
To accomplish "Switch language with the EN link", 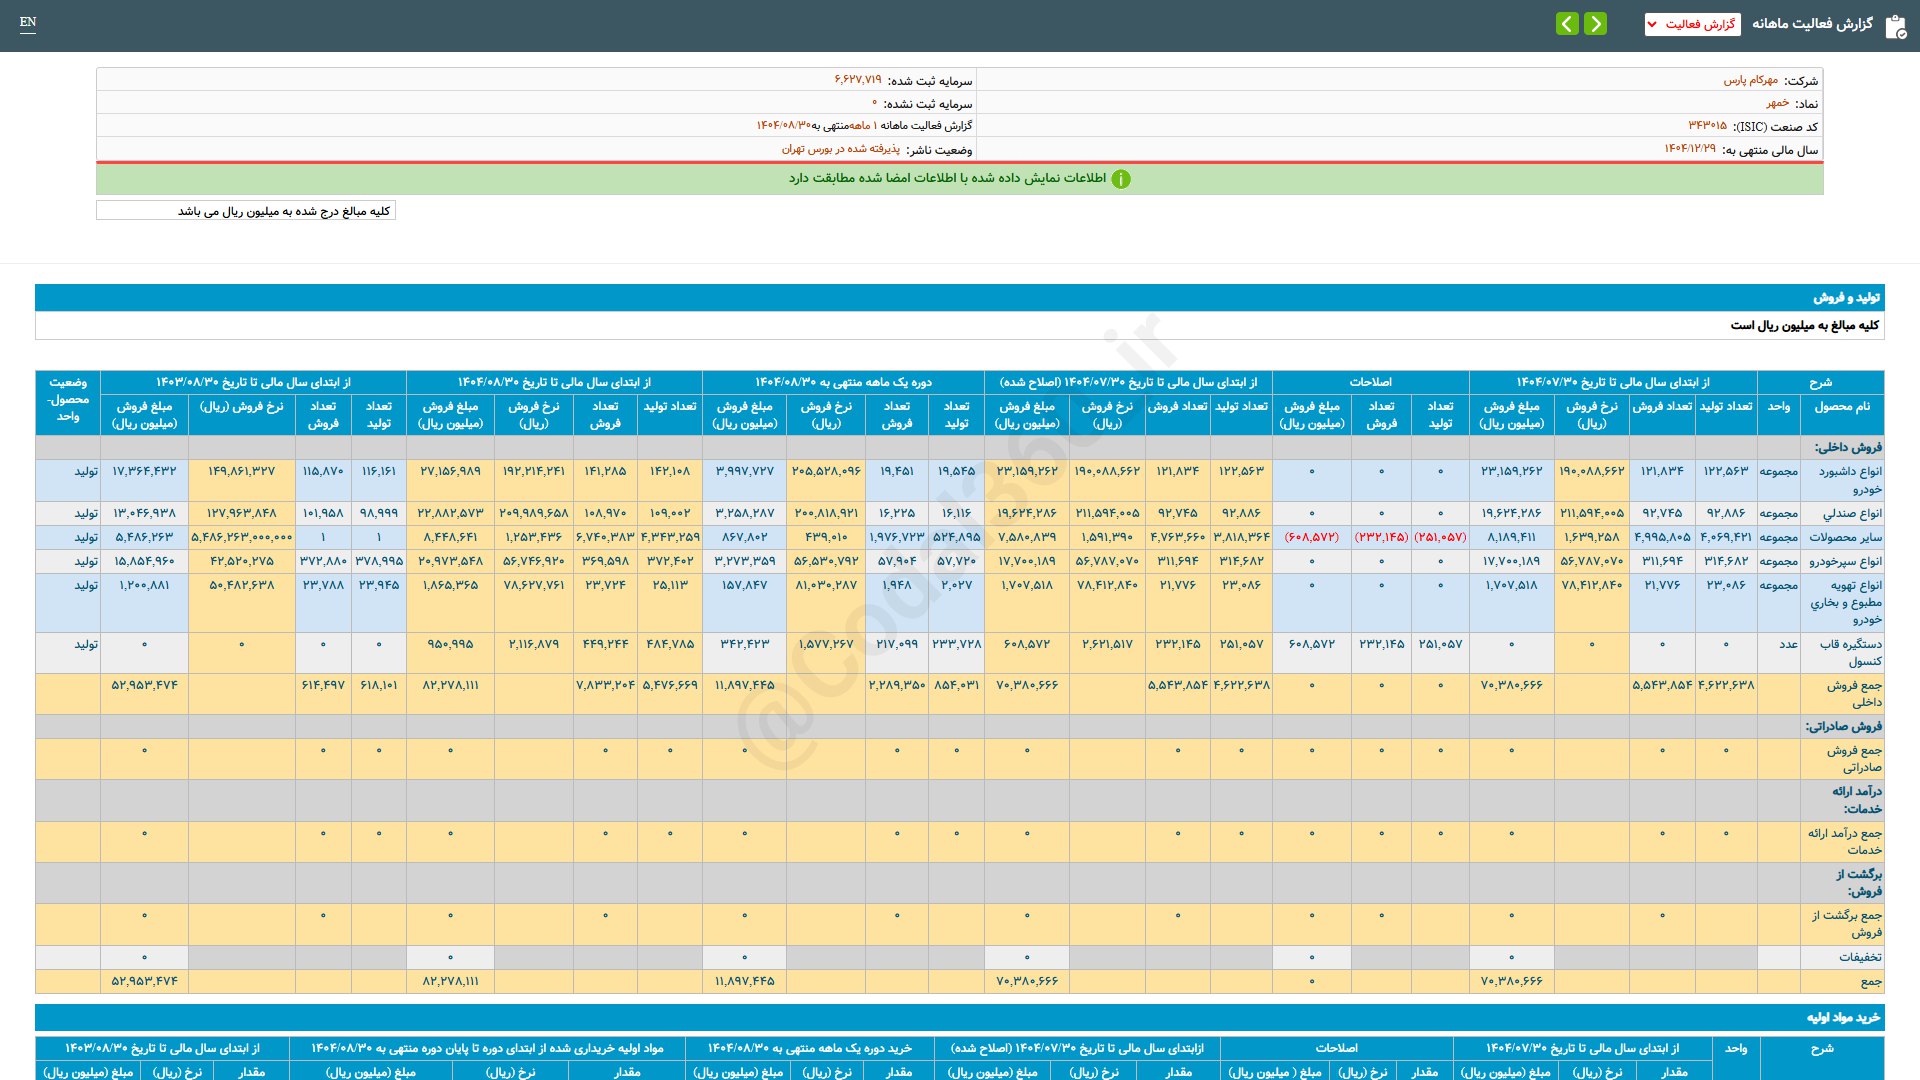I will click(28, 22).
